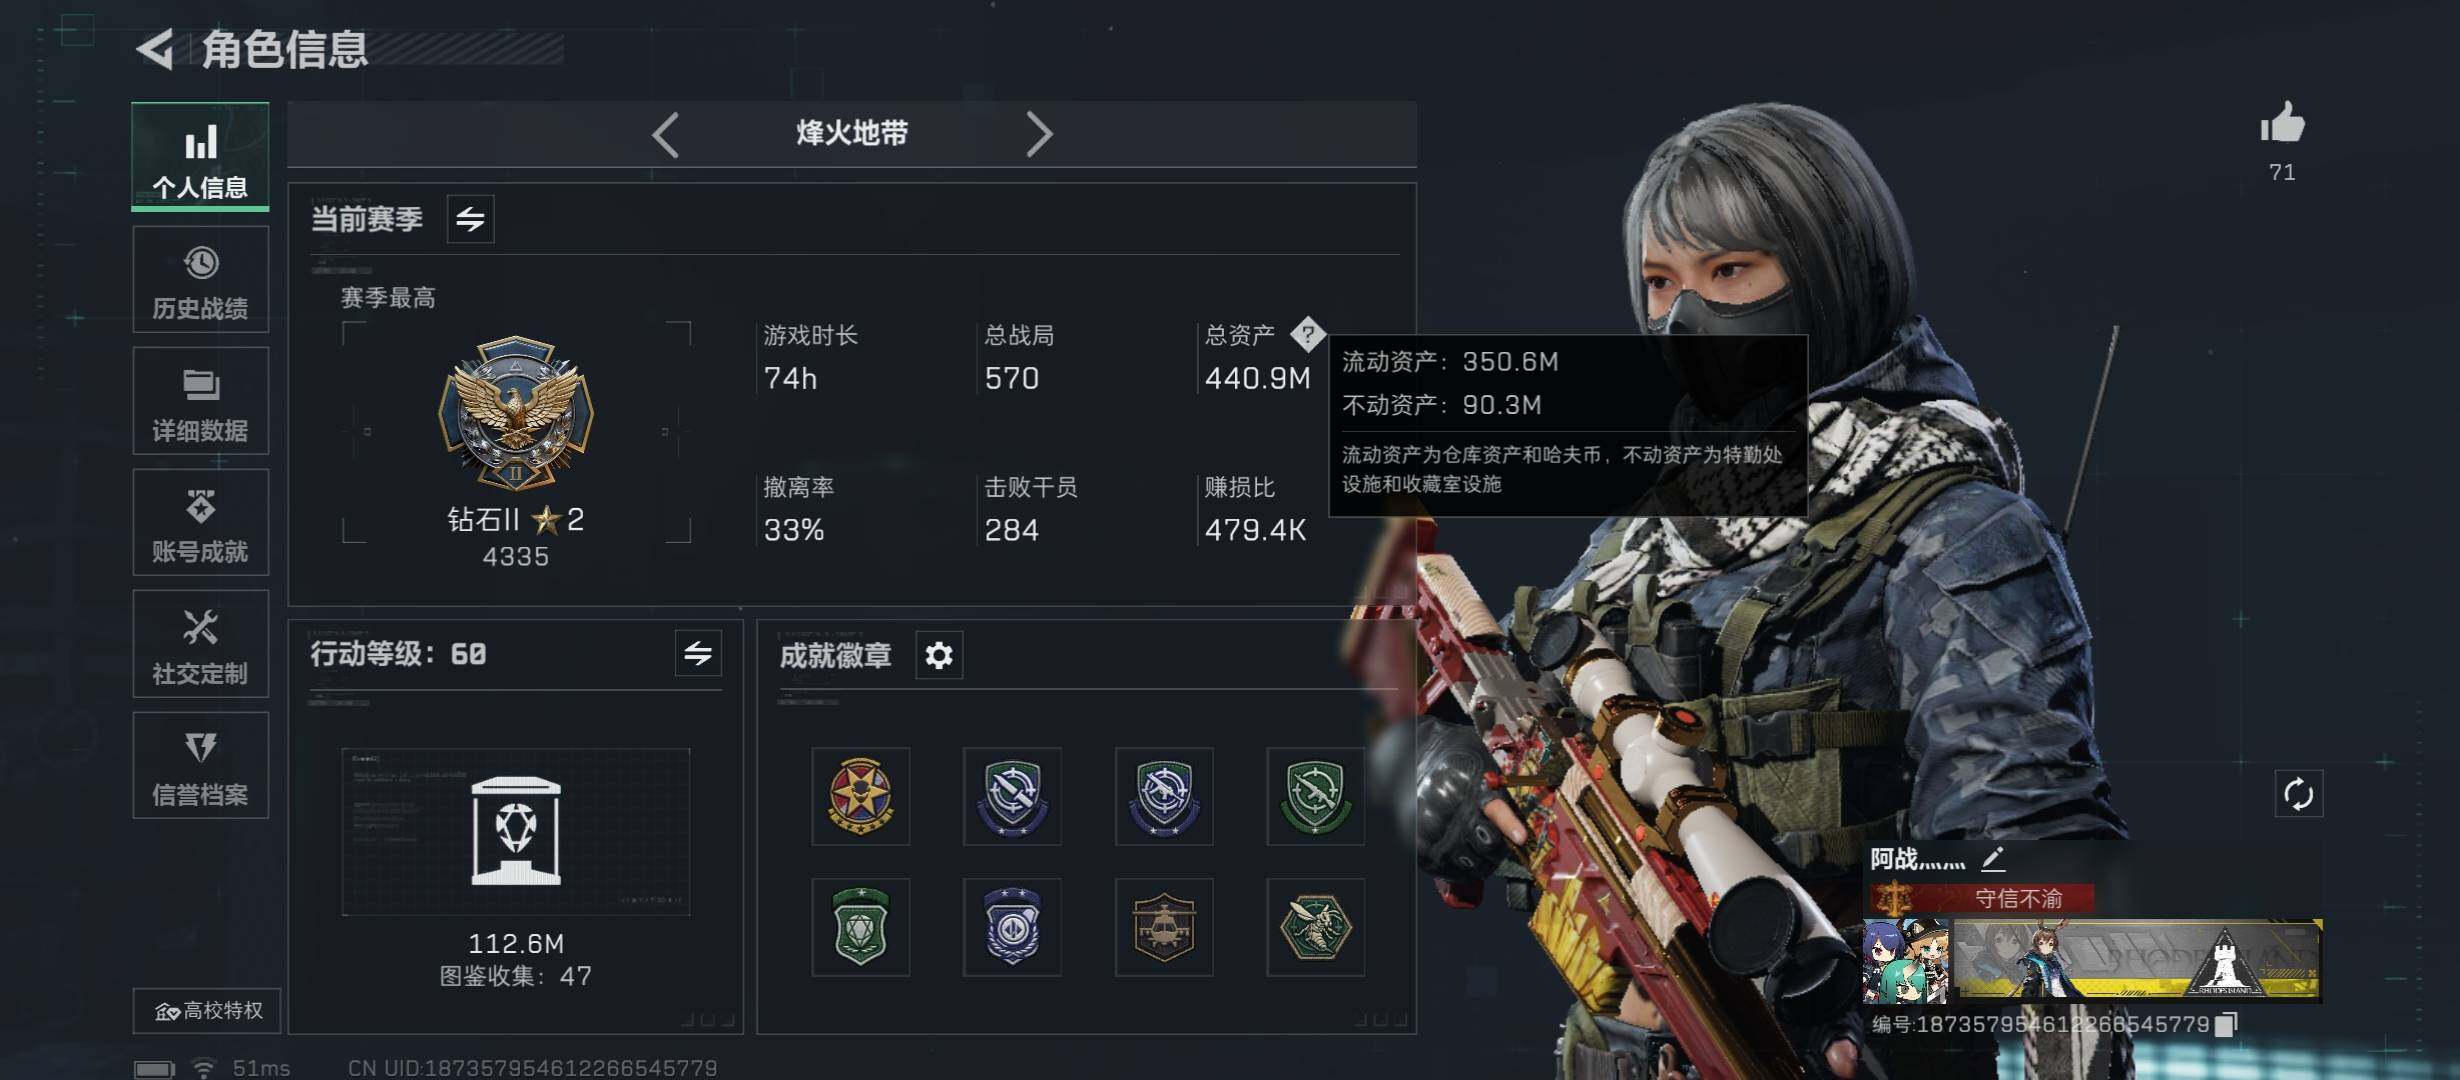Open 成就徽章 gear settings

tap(939, 655)
